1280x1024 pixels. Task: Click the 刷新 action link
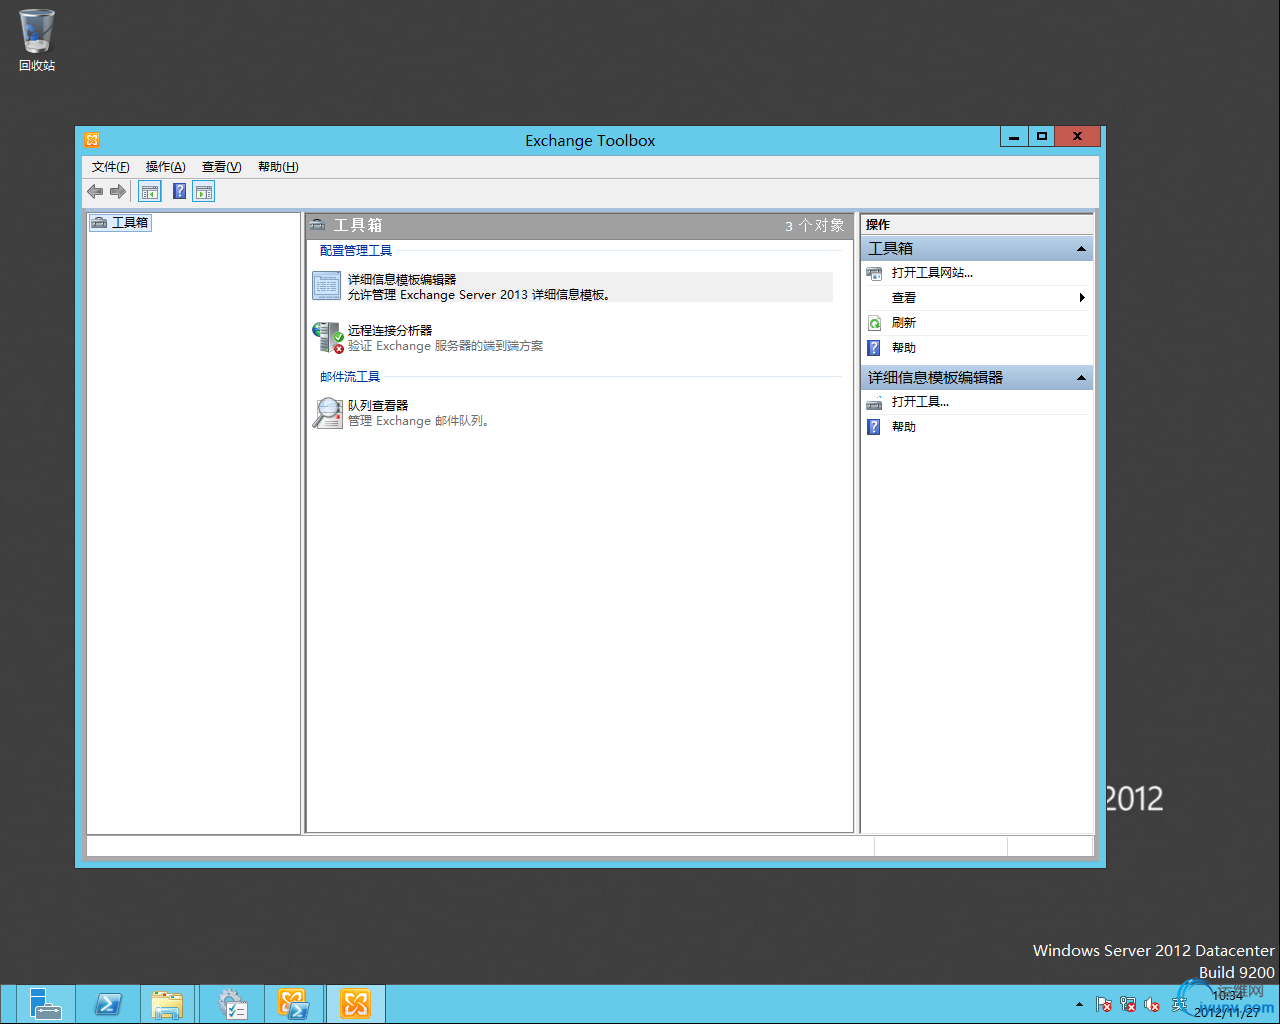(x=904, y=323)
